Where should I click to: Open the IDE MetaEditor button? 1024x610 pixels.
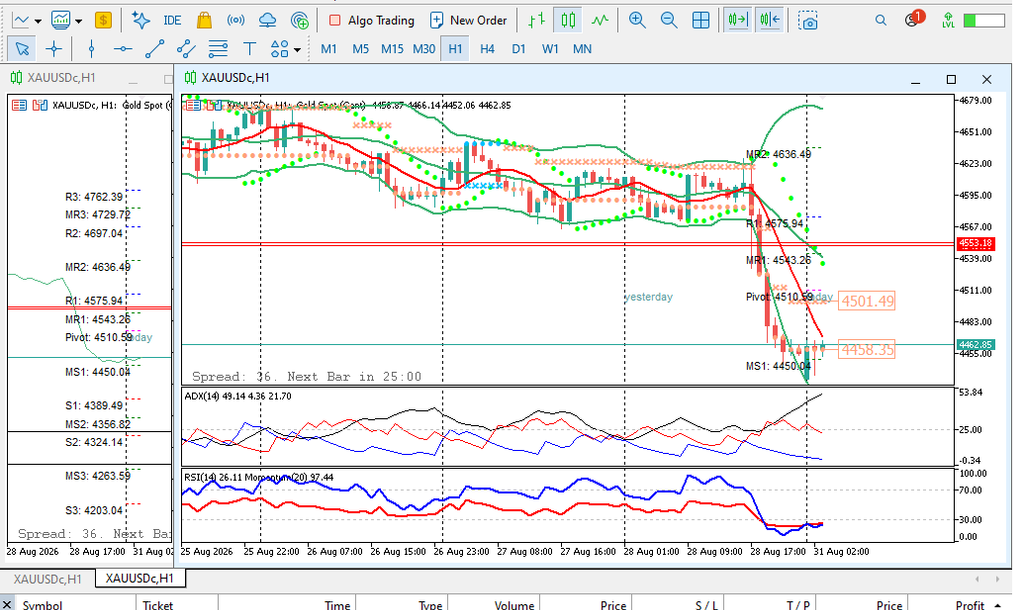172,20
